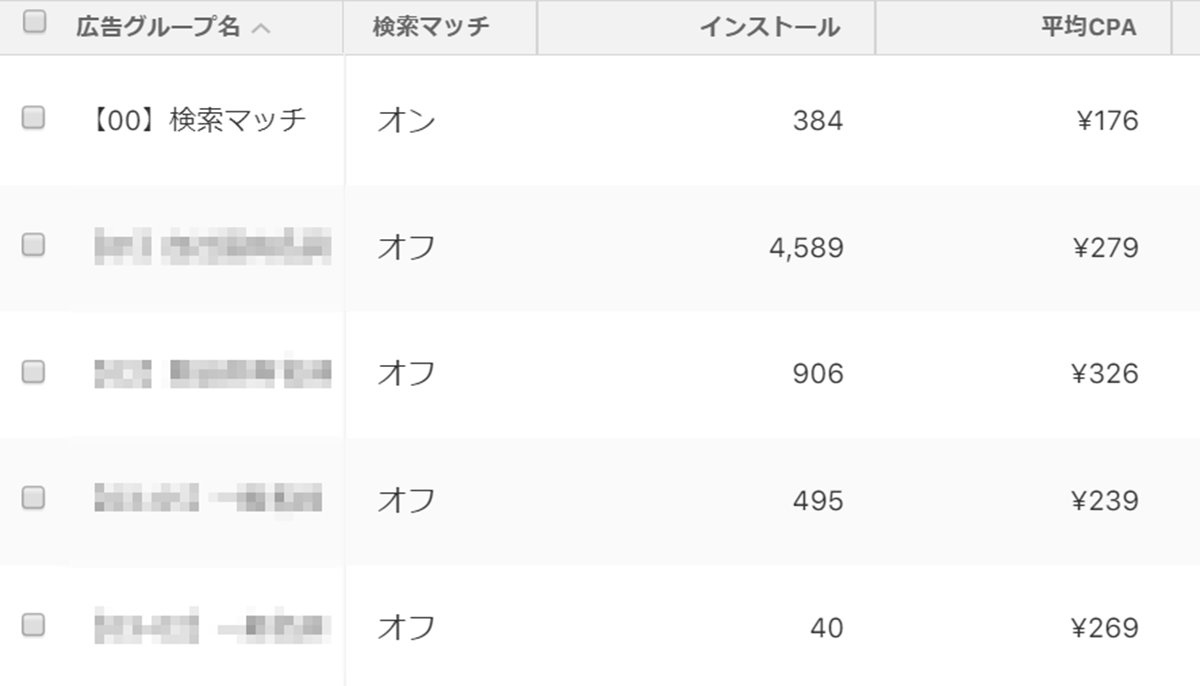Tick the select-all checkbox in header
Screen dimensions: 1200x686
pyautogui.click(x=34, y=23)
